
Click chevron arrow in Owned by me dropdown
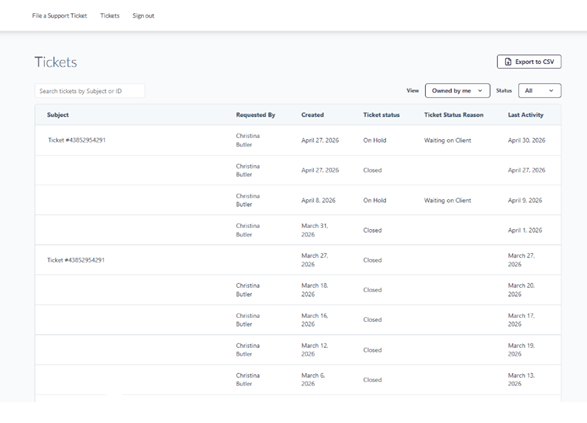tap(480, 91)
